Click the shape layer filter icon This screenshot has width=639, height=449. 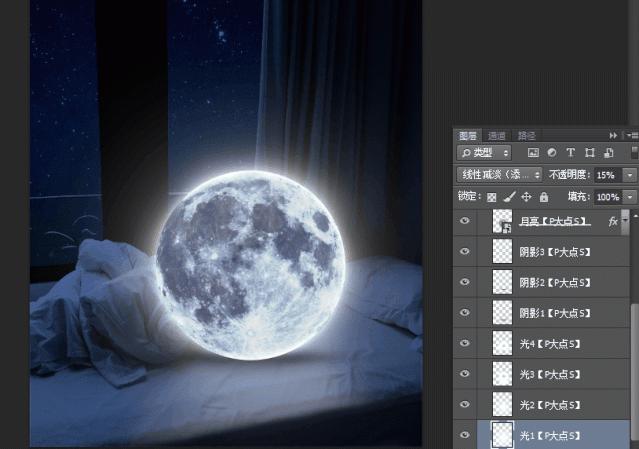point(589,153)
